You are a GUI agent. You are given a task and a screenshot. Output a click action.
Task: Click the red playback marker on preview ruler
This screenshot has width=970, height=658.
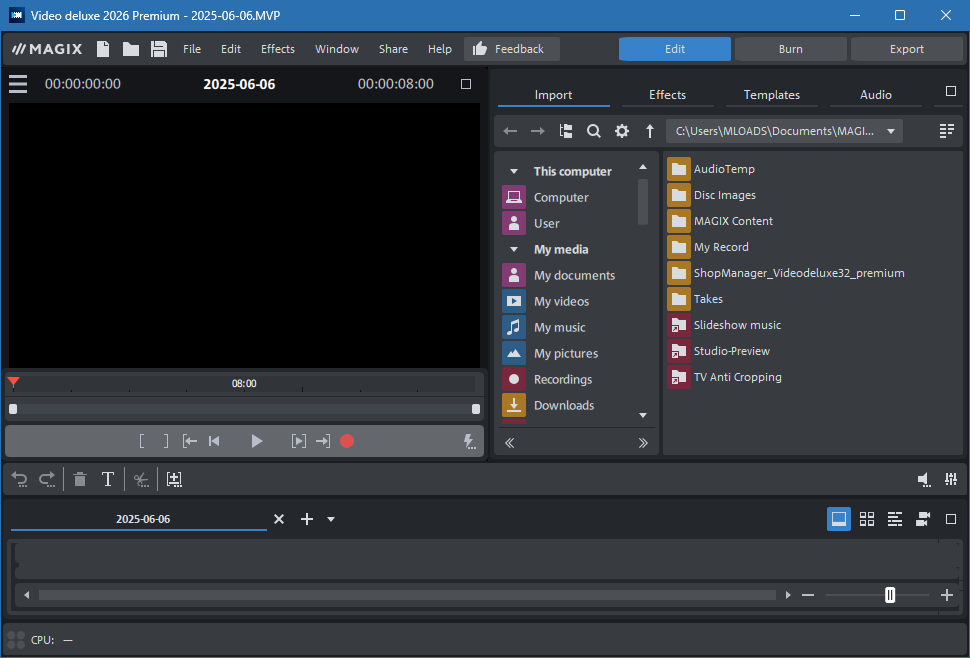point(14,383)
